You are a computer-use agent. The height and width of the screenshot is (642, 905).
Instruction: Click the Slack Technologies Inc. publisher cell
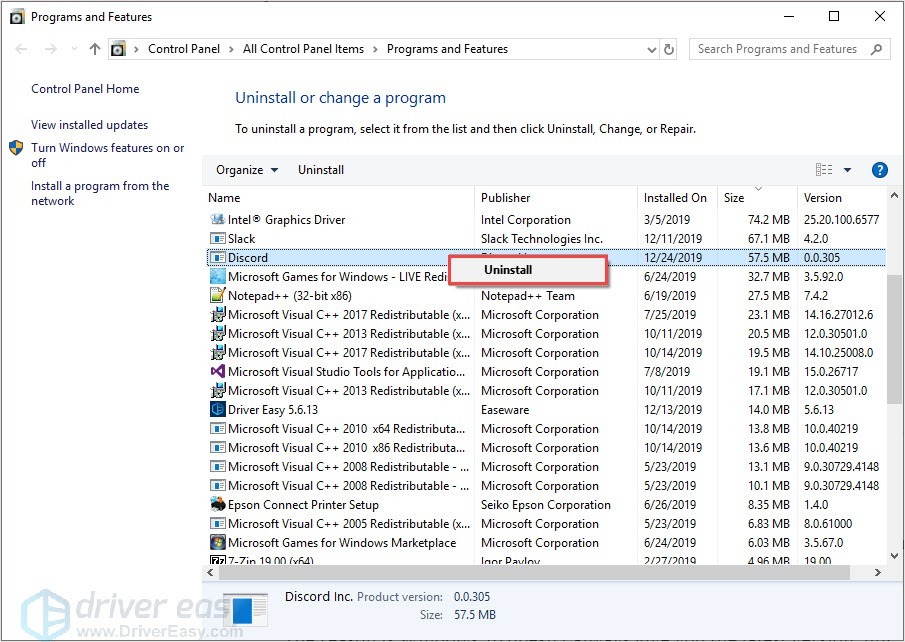541,238
